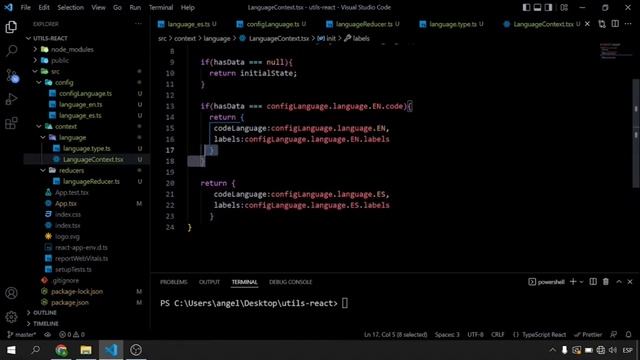Image resolution: width=640 pixels, height=360 pixels.
Task: Close the LanguageContext.tsx tab
Action: tap(587, 24)
